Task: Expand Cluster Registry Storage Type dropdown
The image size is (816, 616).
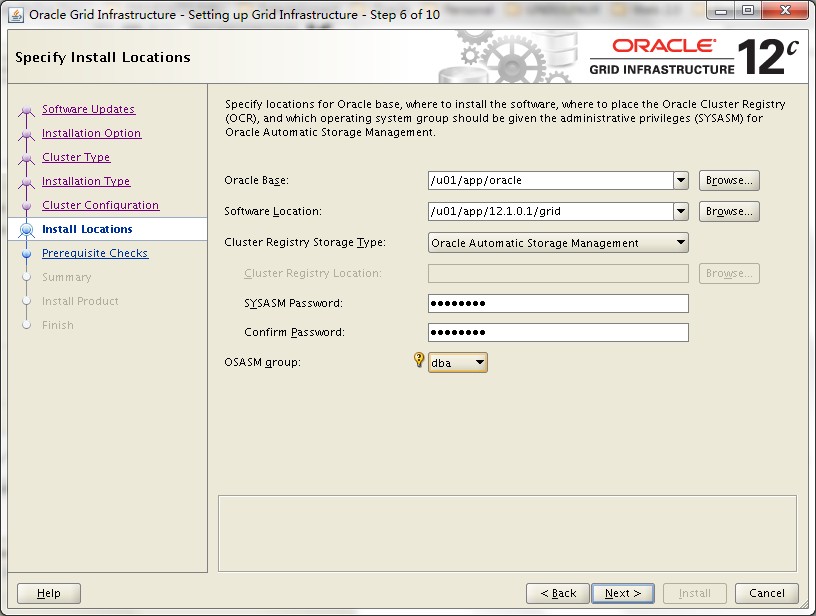Action: [x=558, y=243]
